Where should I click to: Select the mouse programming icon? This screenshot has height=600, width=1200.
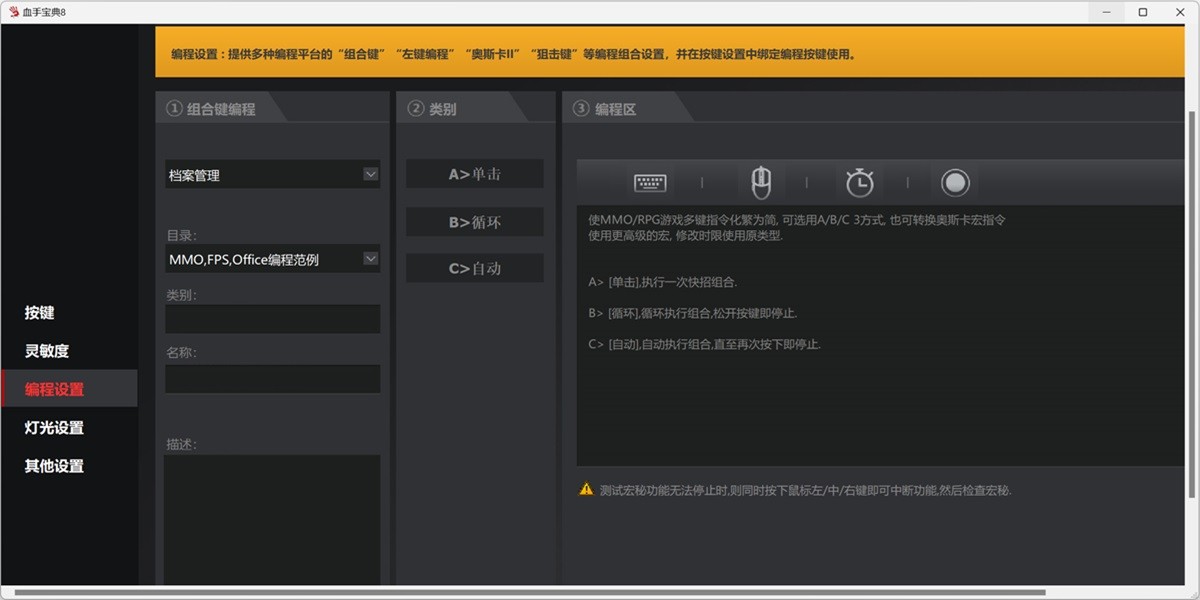760,181
